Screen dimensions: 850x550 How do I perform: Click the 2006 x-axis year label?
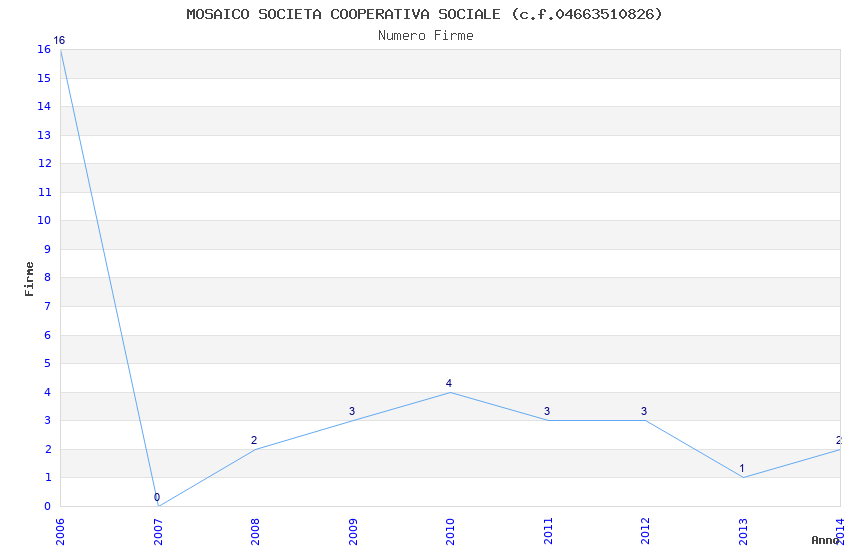(x=60, y=532)
